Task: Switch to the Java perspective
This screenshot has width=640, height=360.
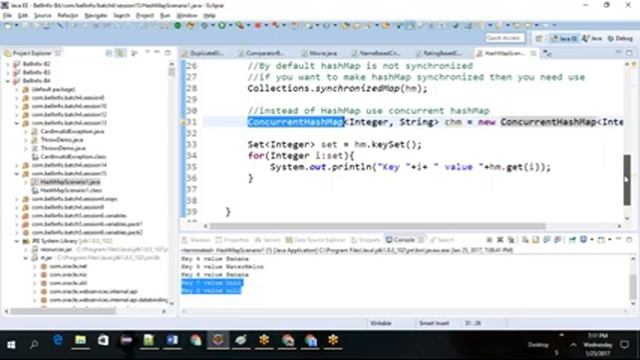Action: pyautogui.click(x=591, y=38)
